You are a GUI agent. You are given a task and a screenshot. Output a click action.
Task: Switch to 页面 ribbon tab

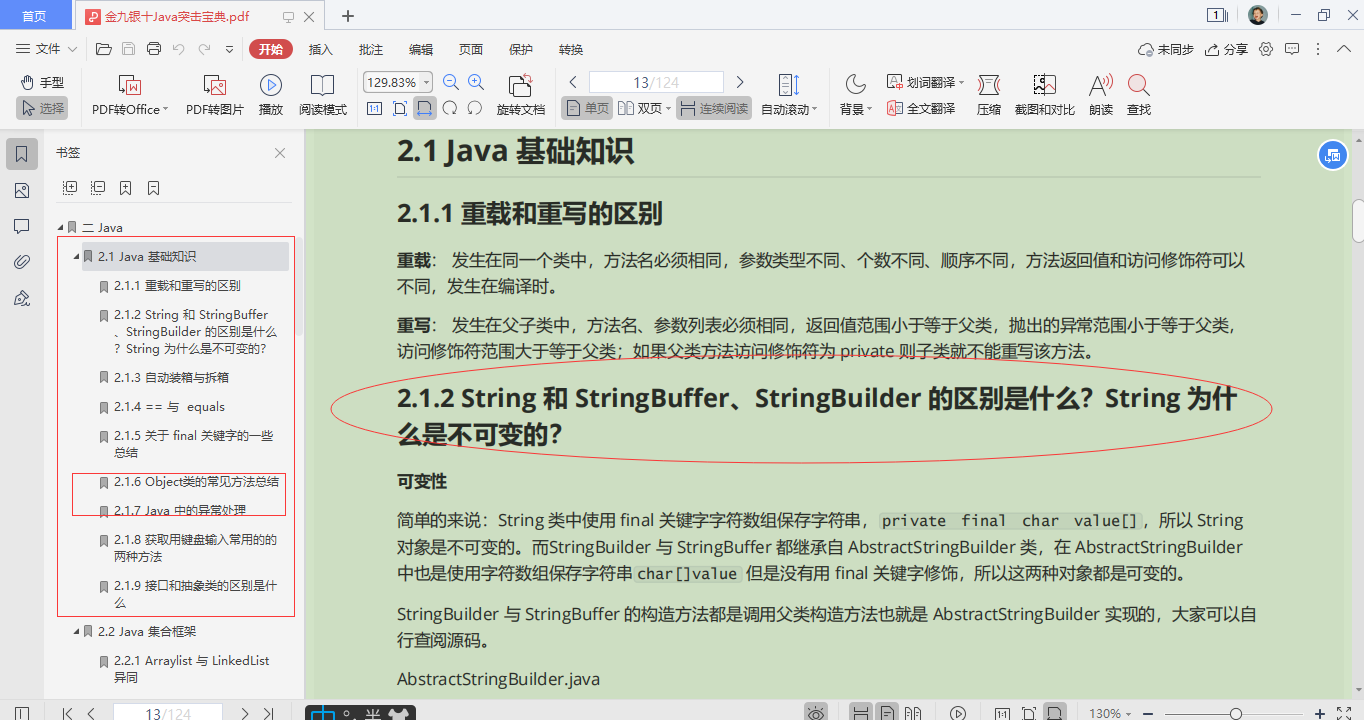pos(471,49)
